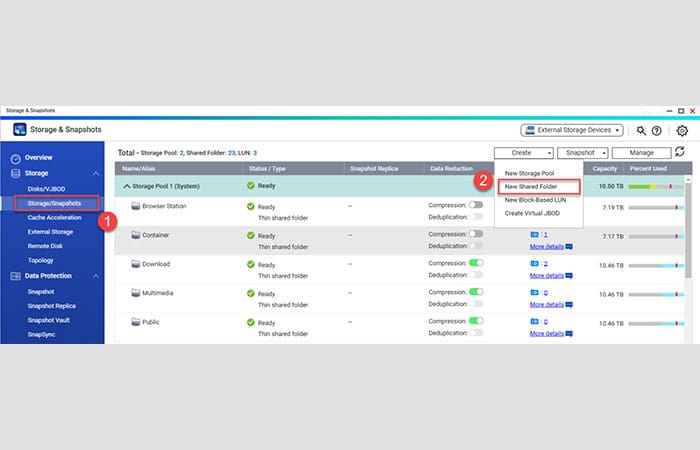Turn off Compression for Download folder
The image size is (700, 450).
click(x=475, y=263)
